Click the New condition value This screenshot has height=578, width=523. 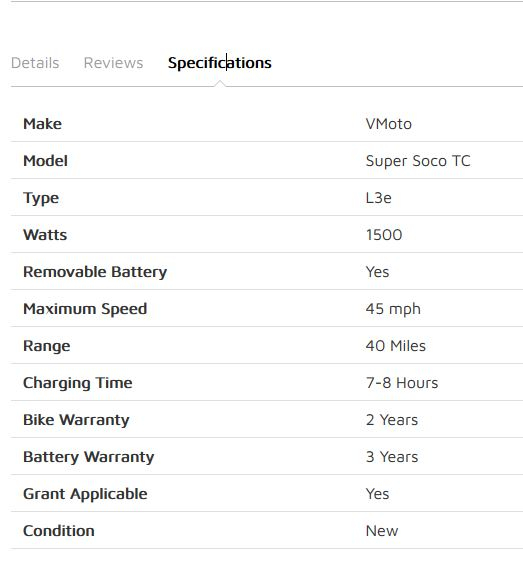tap(382, 531)
